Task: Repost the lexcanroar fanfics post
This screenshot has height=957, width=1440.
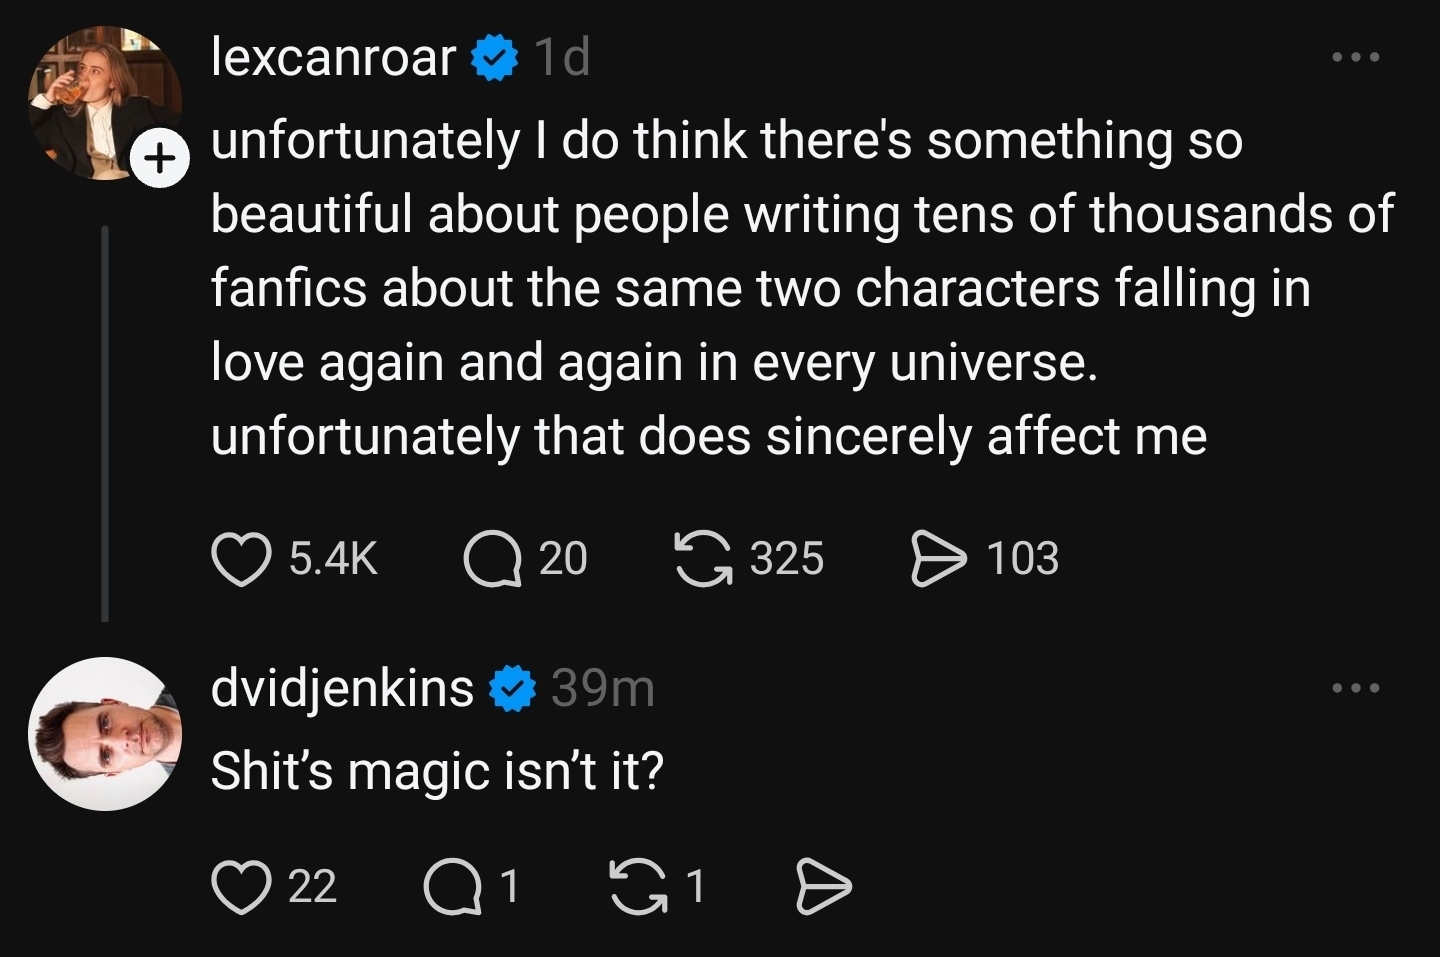Action: 702,558
